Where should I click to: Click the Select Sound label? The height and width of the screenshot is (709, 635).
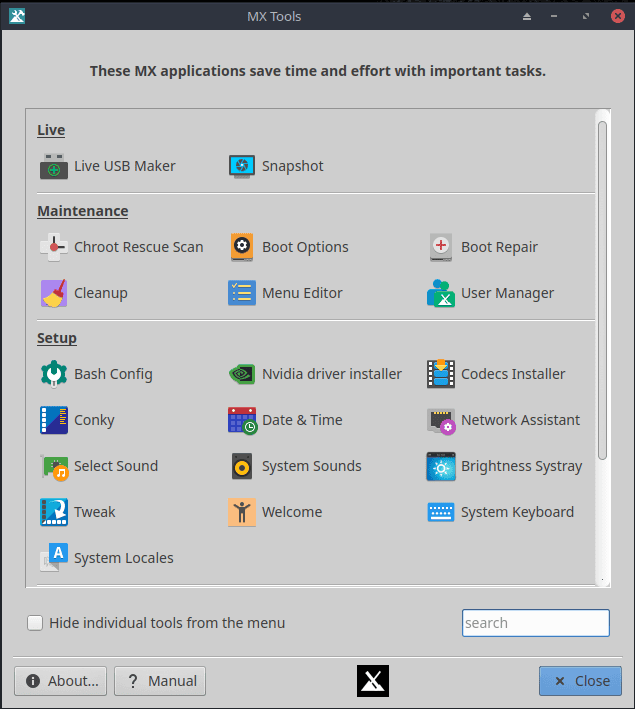pos(116,466)
